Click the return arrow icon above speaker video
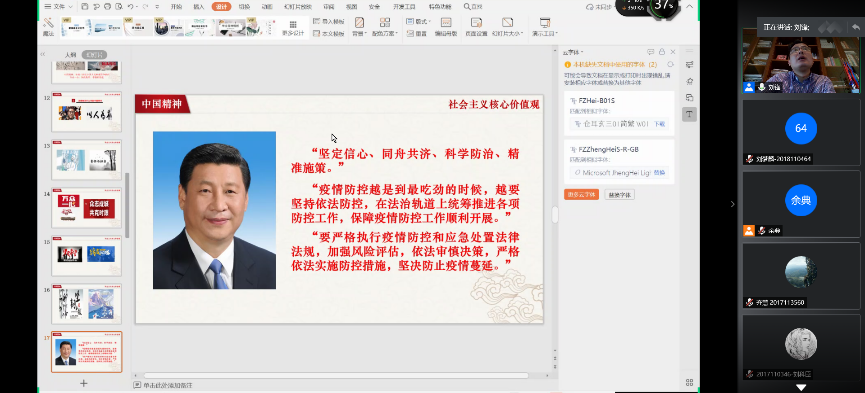Screen dimensions: 865x393 (x=855, y=26)
